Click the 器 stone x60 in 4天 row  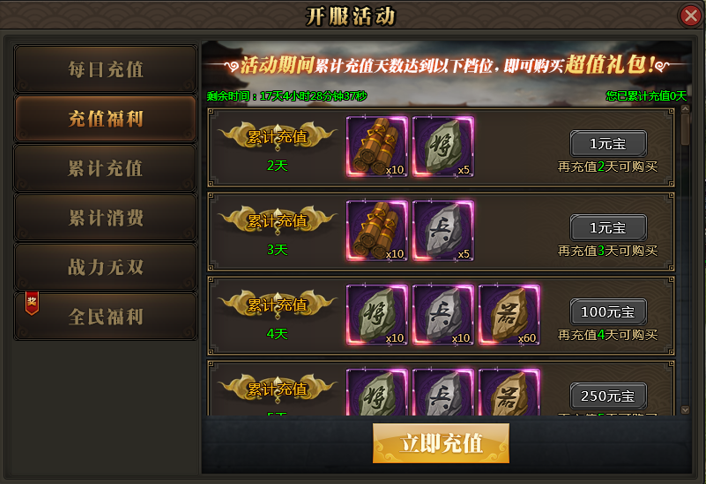509,315
